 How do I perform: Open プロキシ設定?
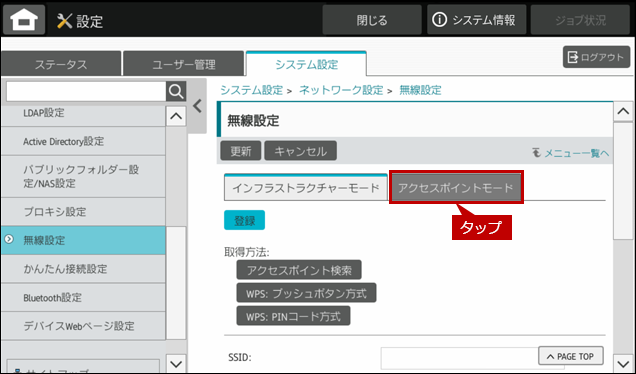pyautogui.click(x=83, y=212)
